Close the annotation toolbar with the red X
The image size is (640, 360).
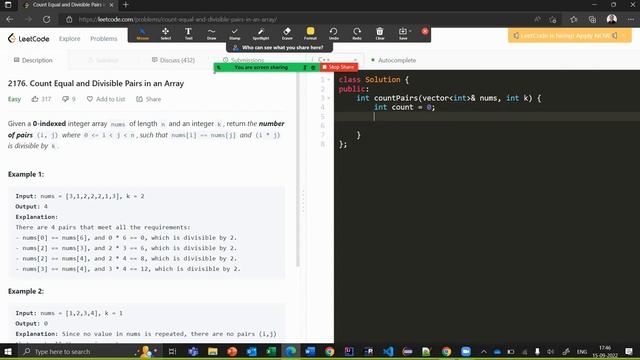(x=425, y=31)
